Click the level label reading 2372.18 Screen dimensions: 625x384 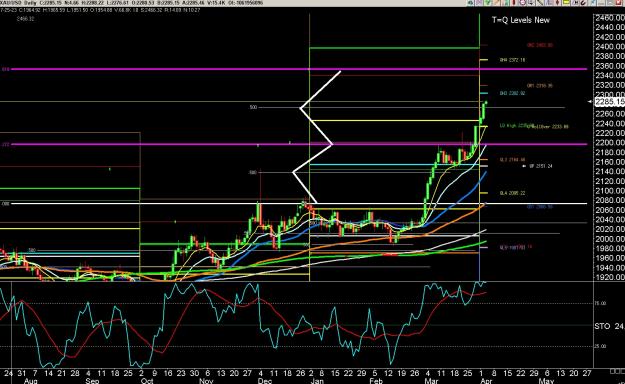coord(513,60)
